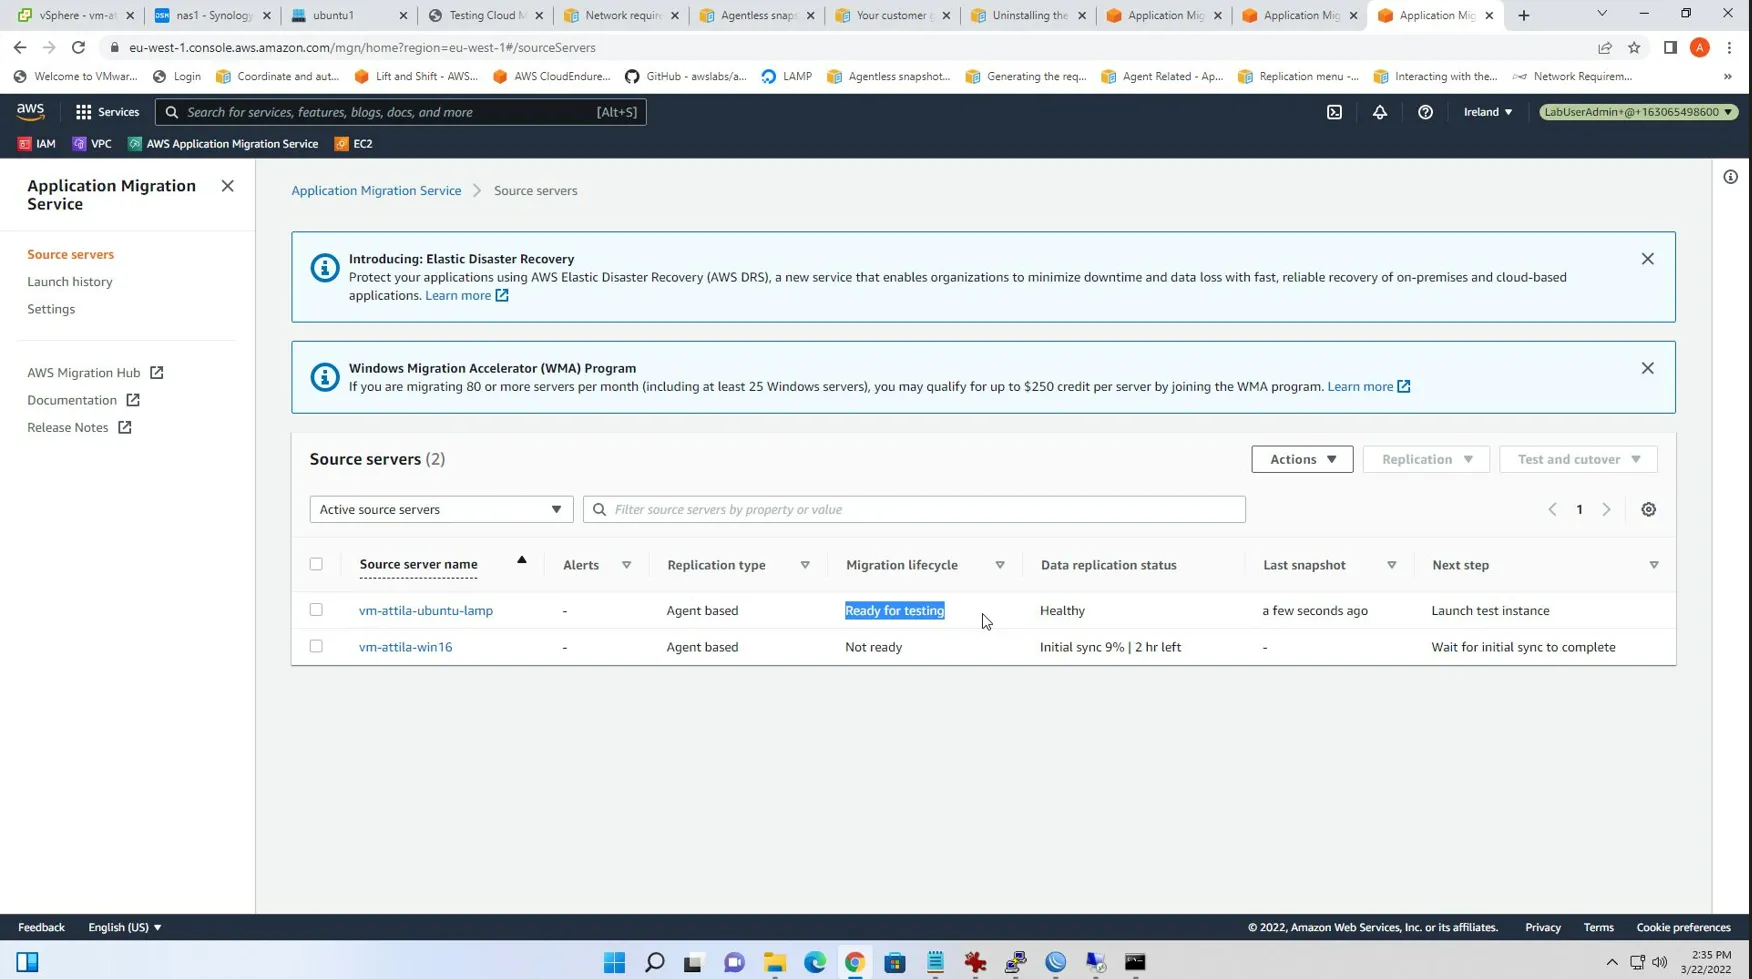This screenshot has height=979, width=1752.
Task: Click Application Migration Service breadcrumb
Action: (376, 190)
